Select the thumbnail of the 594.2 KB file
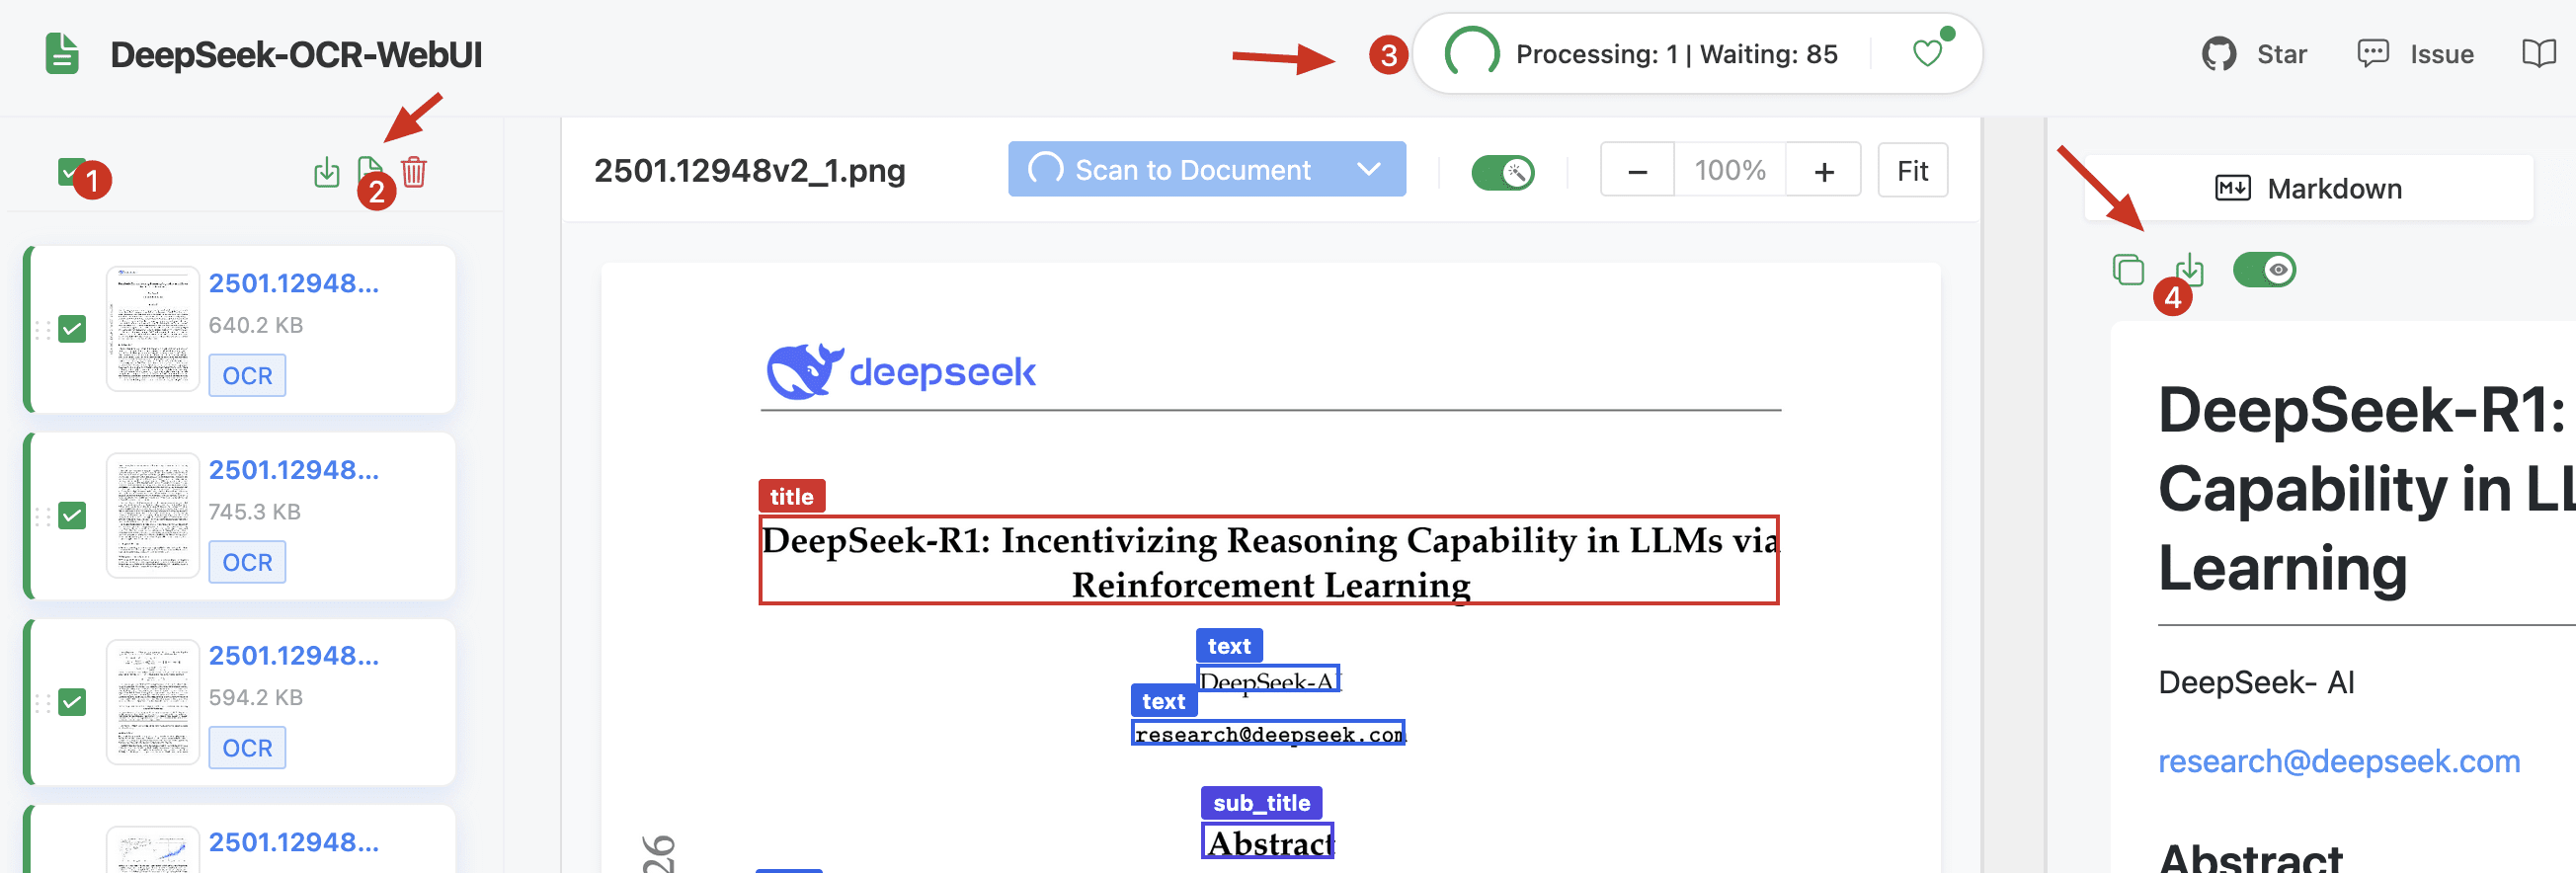This screenshot has height=873, width=2576. (x=153, y=702)
